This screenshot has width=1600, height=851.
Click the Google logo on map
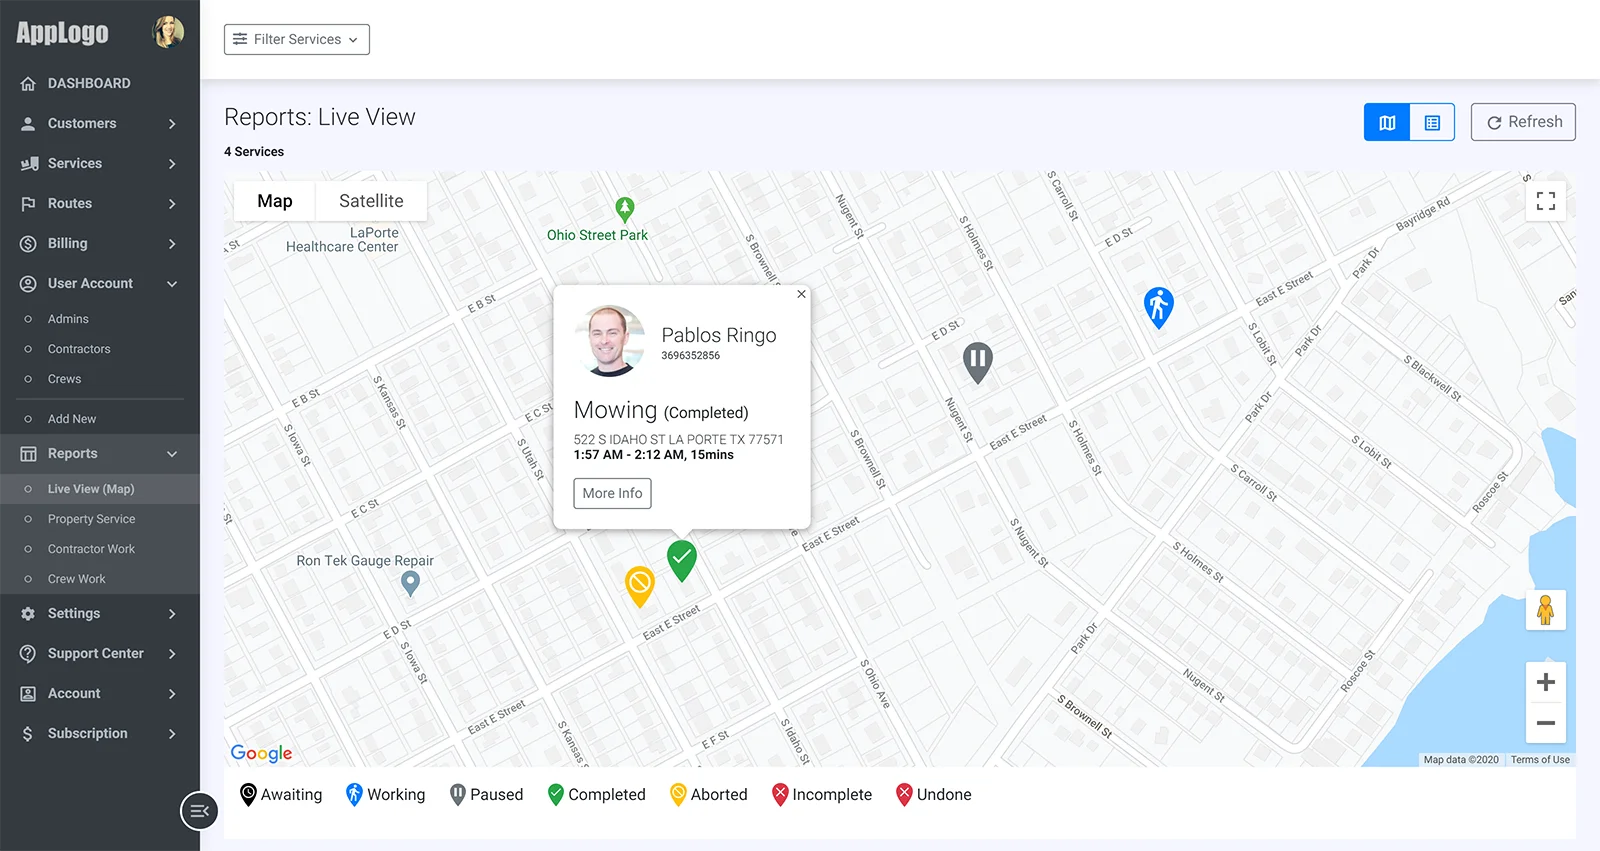(x=262, y=753)
